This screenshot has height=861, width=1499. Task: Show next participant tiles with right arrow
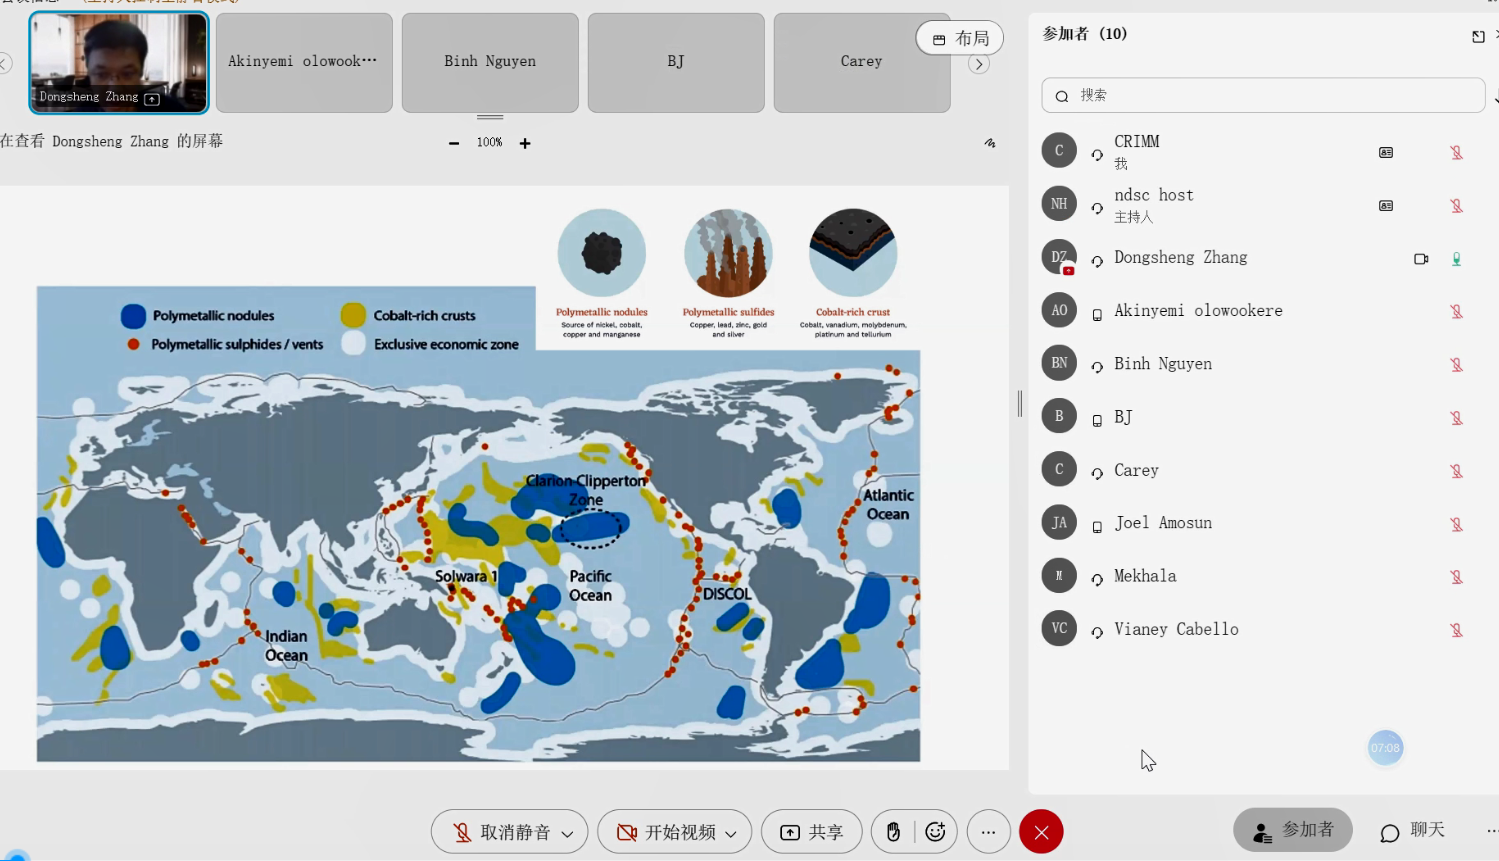pyautogui.click(x=979, y=64)
